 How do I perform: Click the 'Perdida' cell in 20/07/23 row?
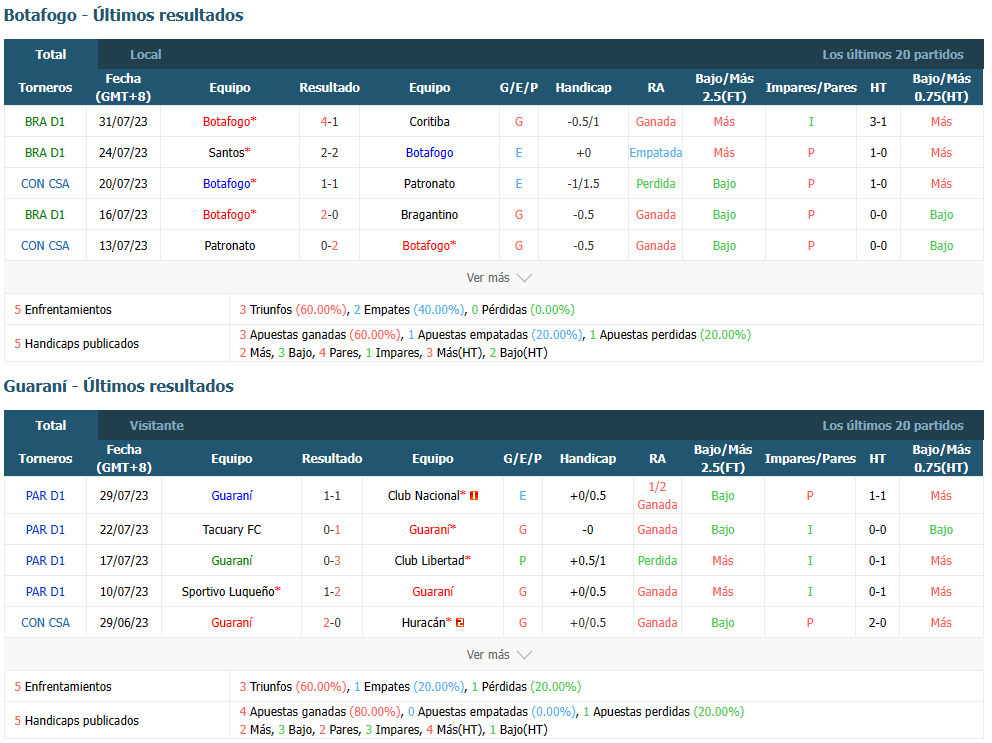tap(655, 184)
